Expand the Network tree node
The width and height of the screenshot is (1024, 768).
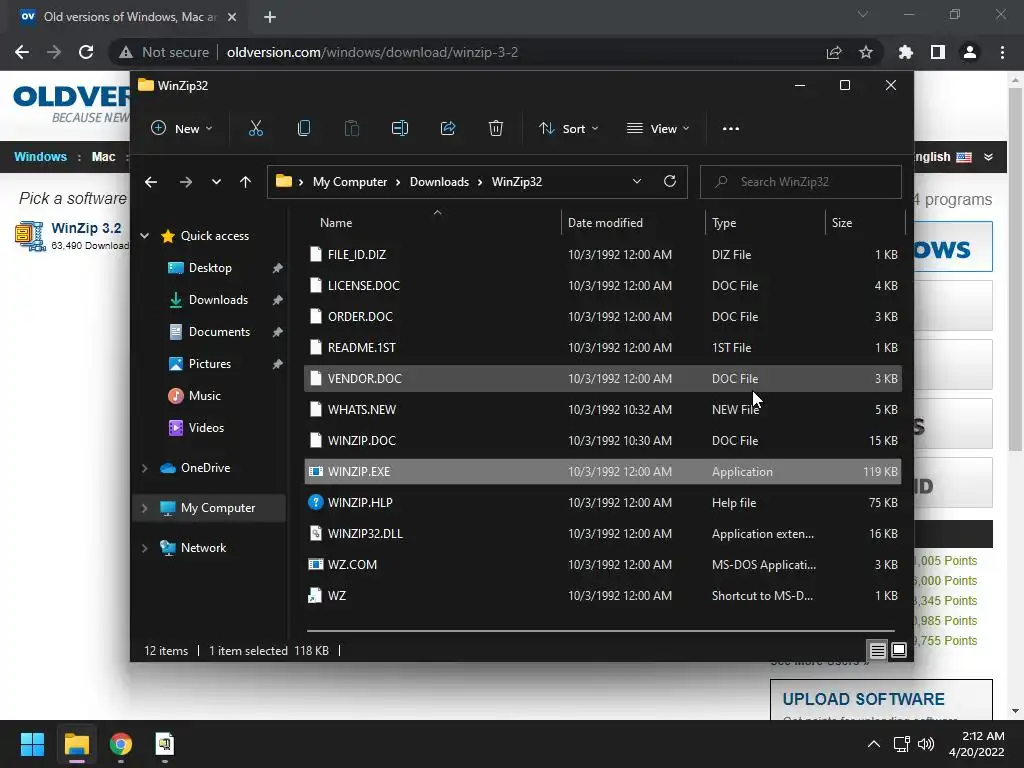tap(145, 548)
